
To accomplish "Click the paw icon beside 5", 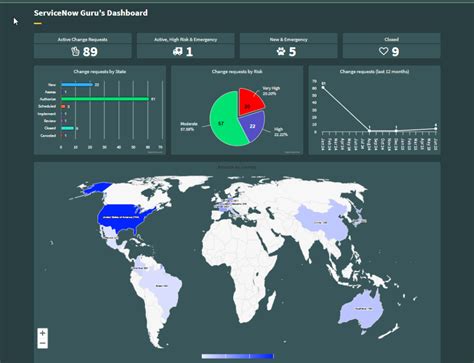I will point(281,51).
